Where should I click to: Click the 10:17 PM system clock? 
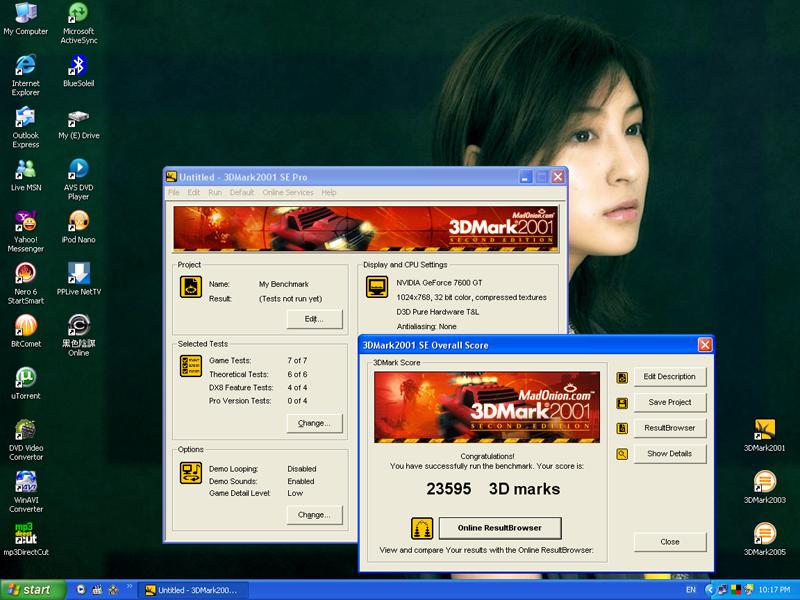coord(774,590)
